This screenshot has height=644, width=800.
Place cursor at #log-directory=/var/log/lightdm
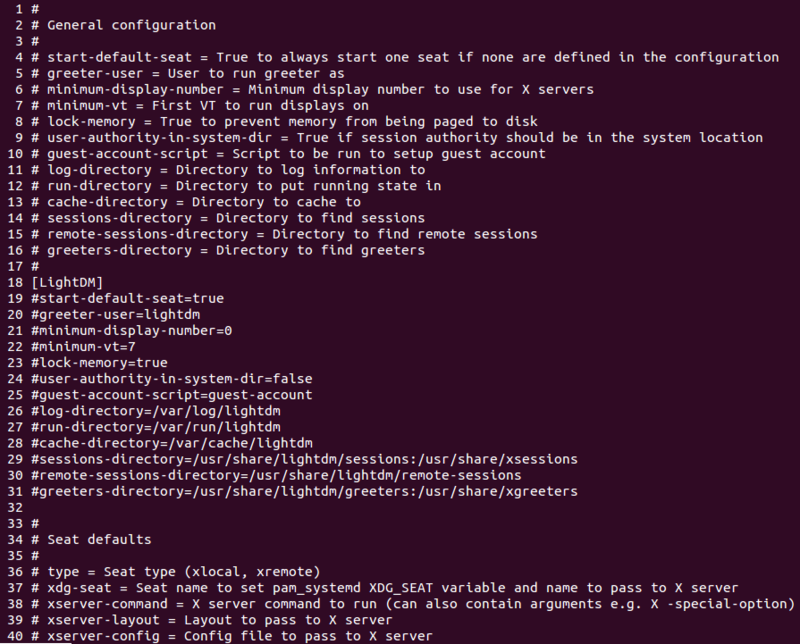click(156, 411)
